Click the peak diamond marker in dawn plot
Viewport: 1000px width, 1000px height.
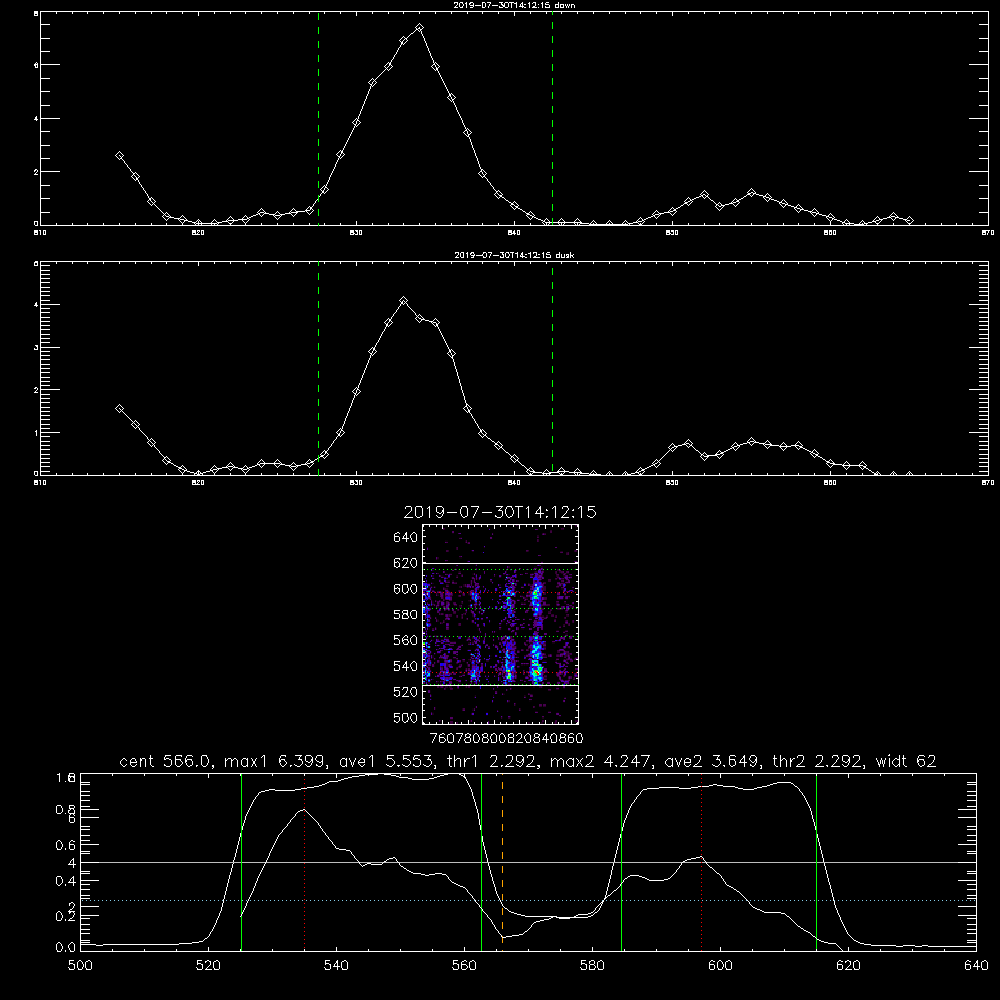(x=419, y=28)
